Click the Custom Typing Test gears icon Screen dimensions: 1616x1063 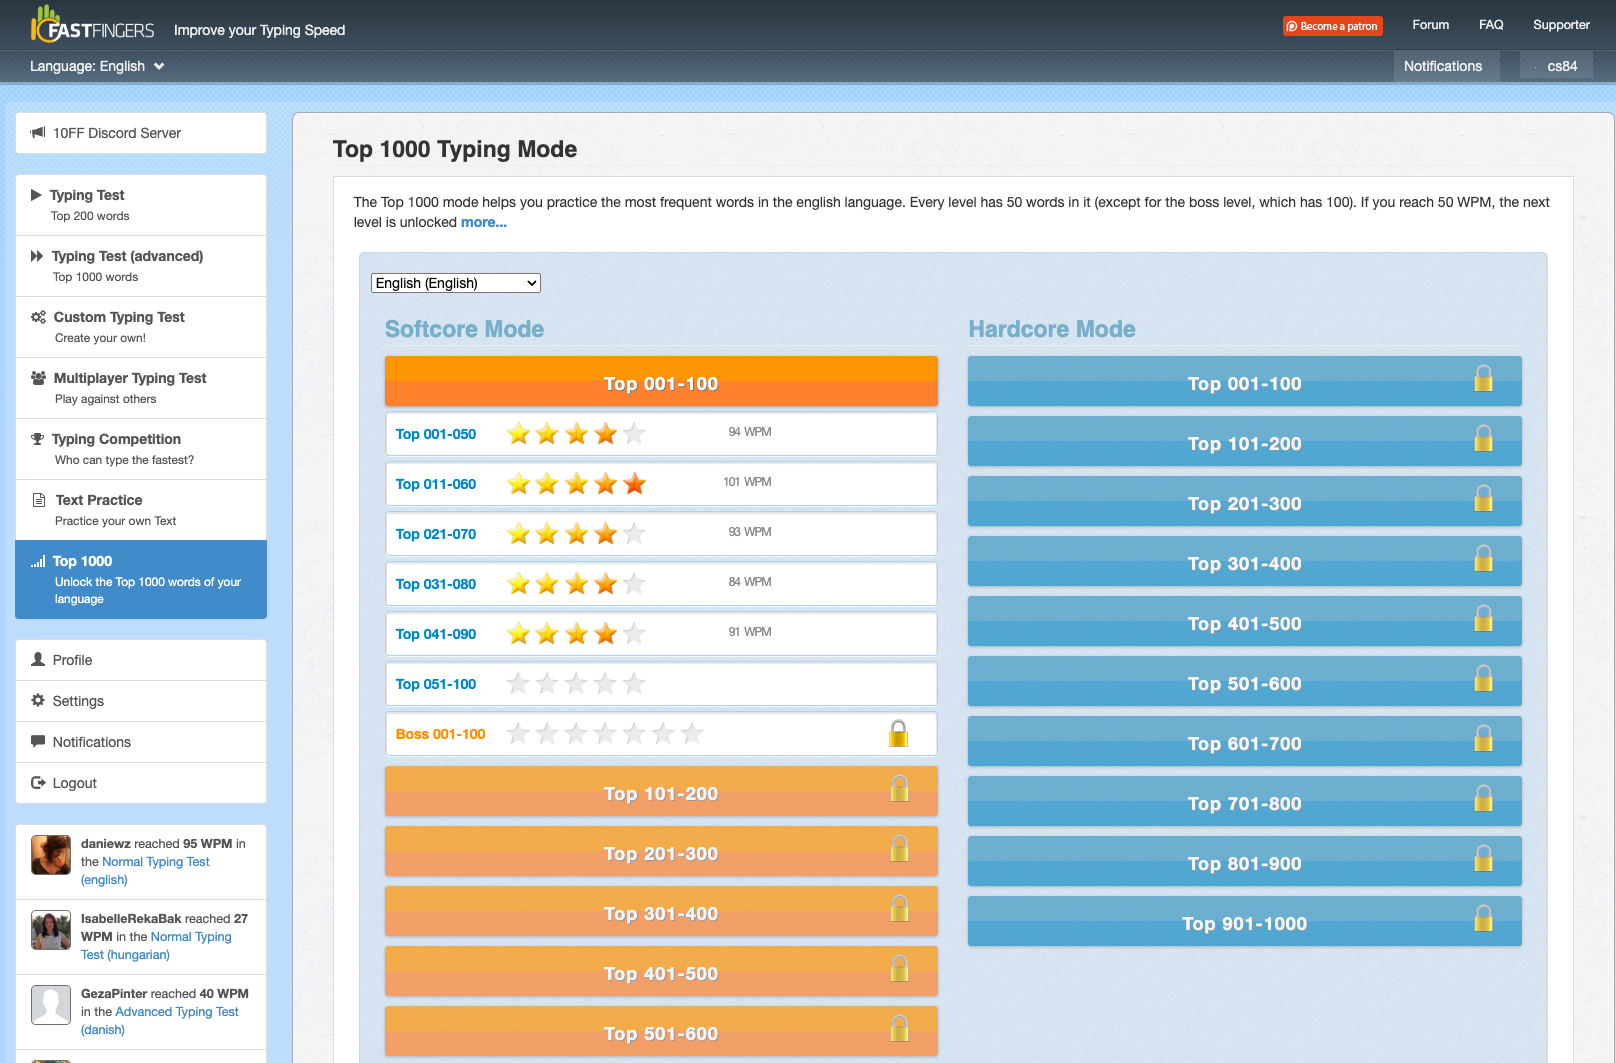pyautogui.click(x=38, y=317)
